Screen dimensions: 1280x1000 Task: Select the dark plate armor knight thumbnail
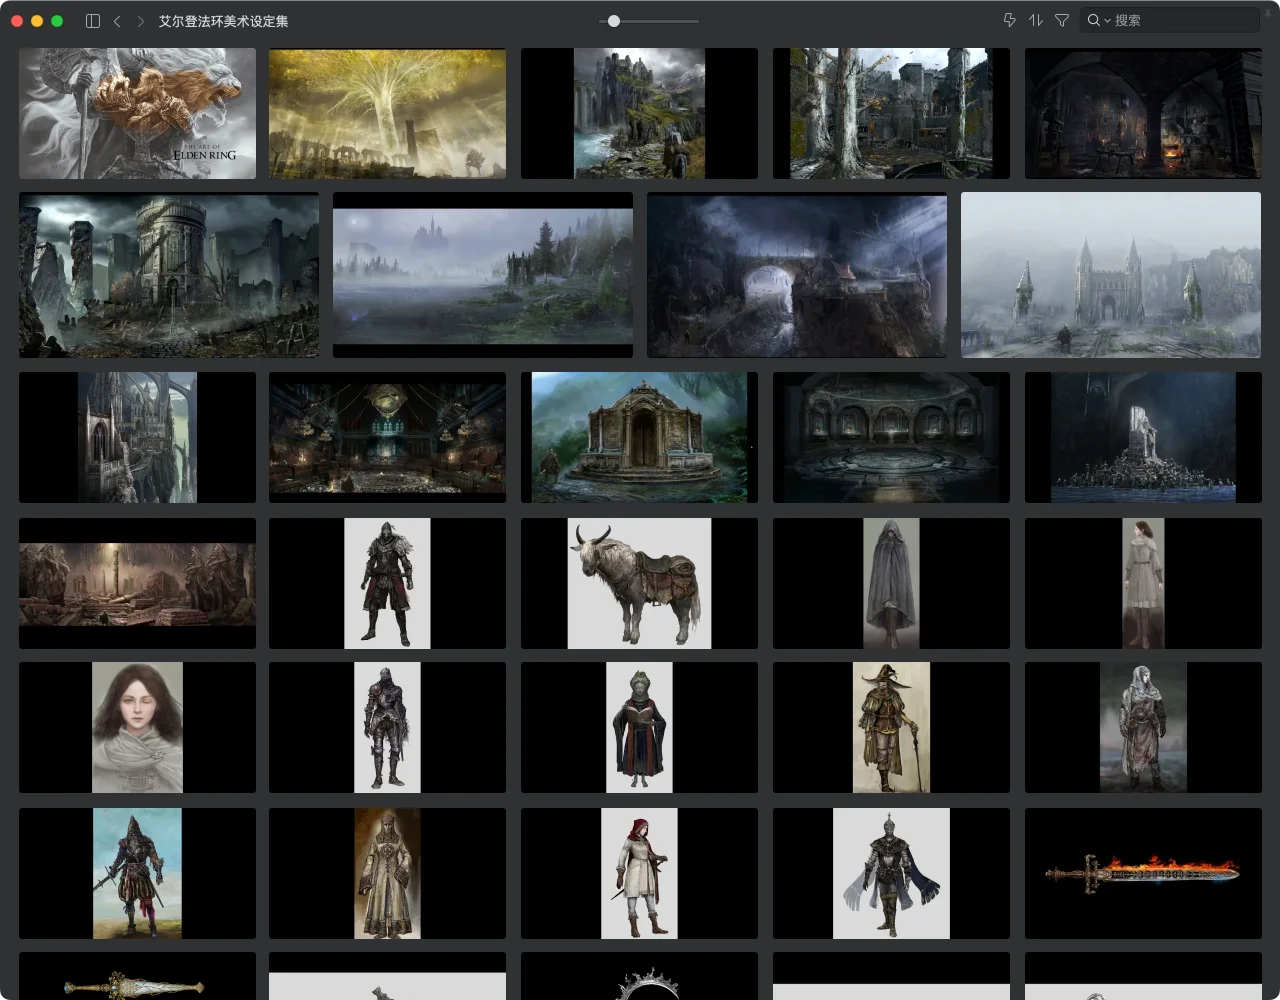click(x=387, y=728)
